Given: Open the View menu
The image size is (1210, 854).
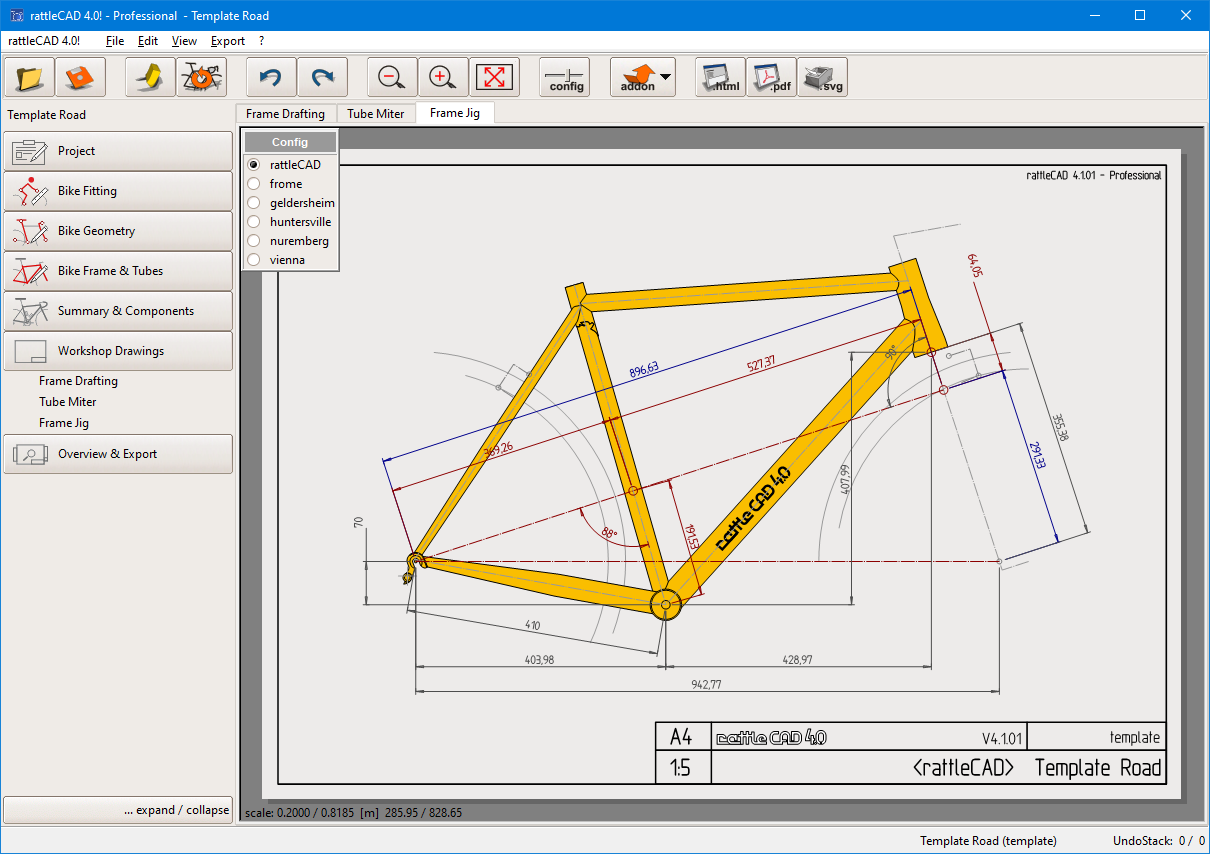Looking at the screenshot, I should (184, 41).
